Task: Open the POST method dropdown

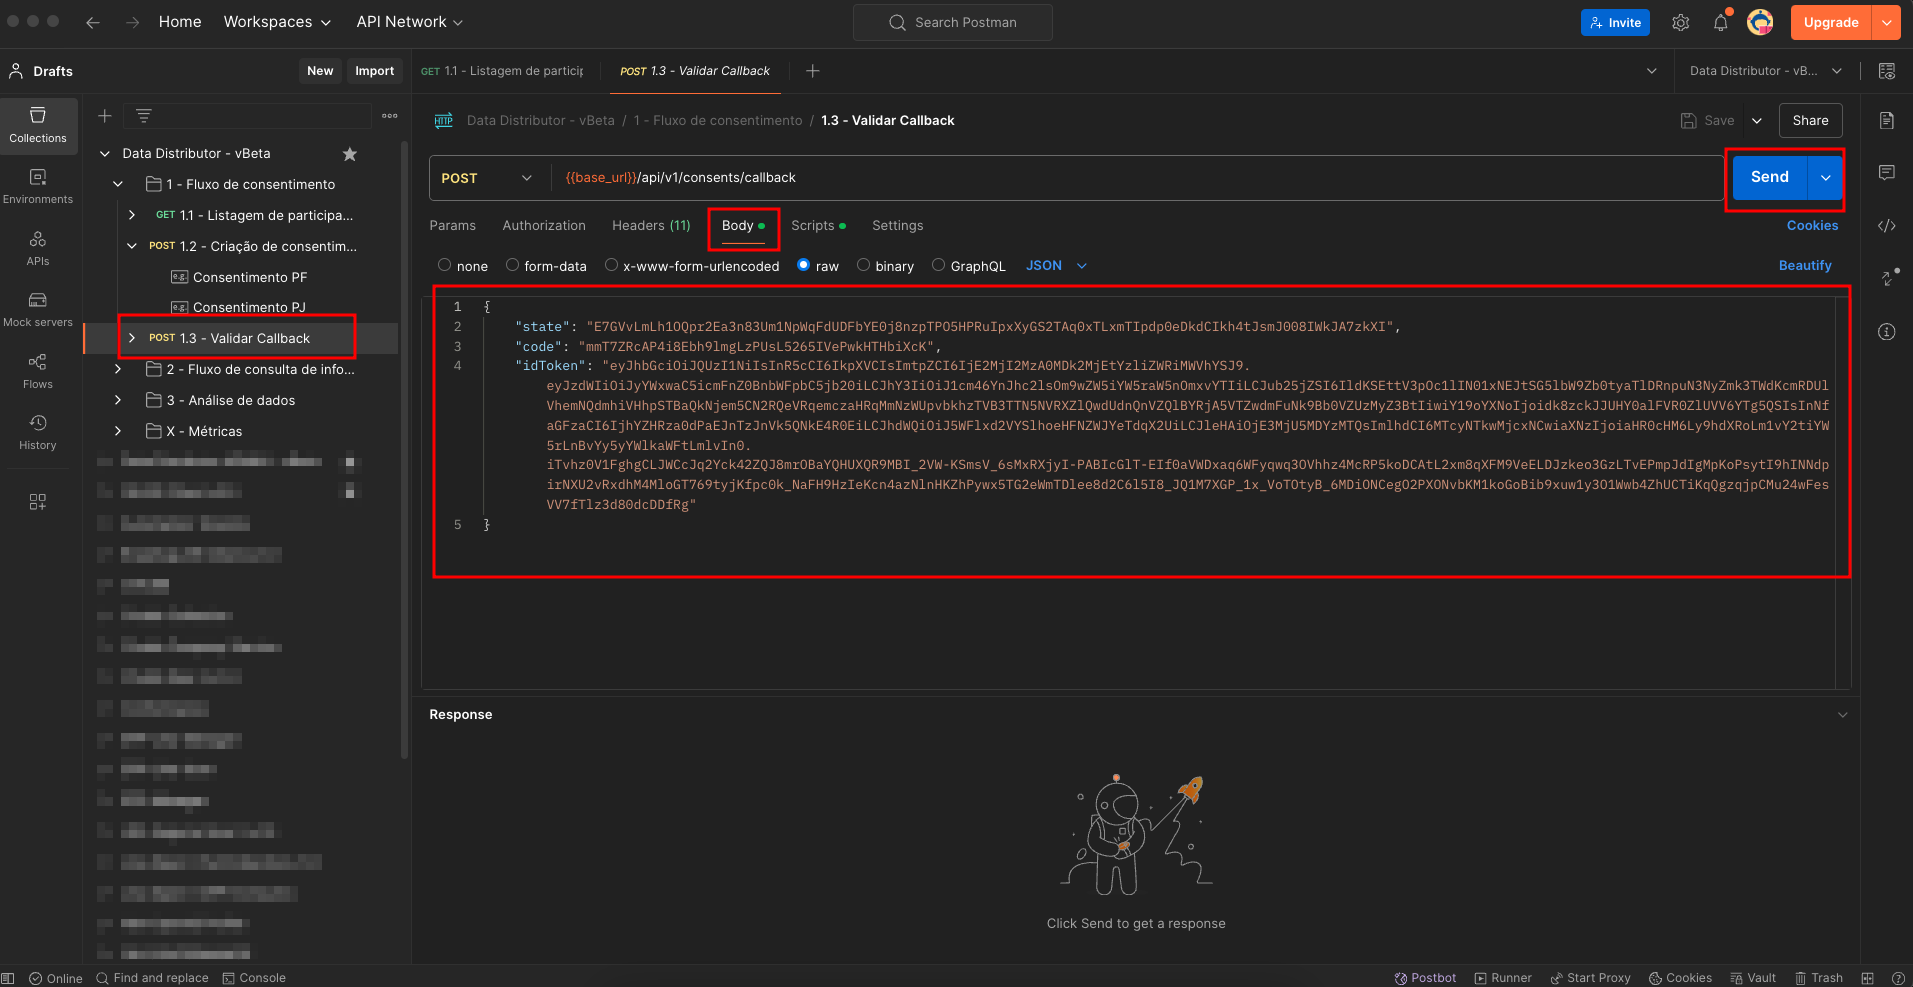Action: pos(487,178)
